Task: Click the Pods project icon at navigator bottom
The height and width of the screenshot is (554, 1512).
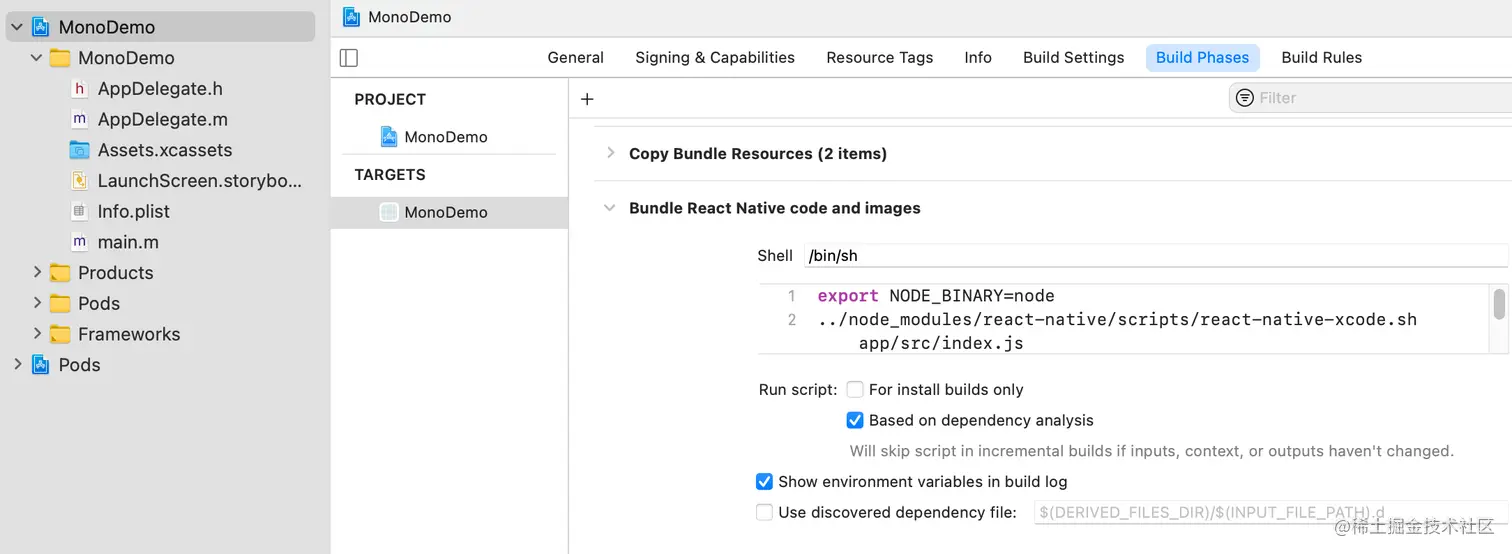Action: pos(40,365)
